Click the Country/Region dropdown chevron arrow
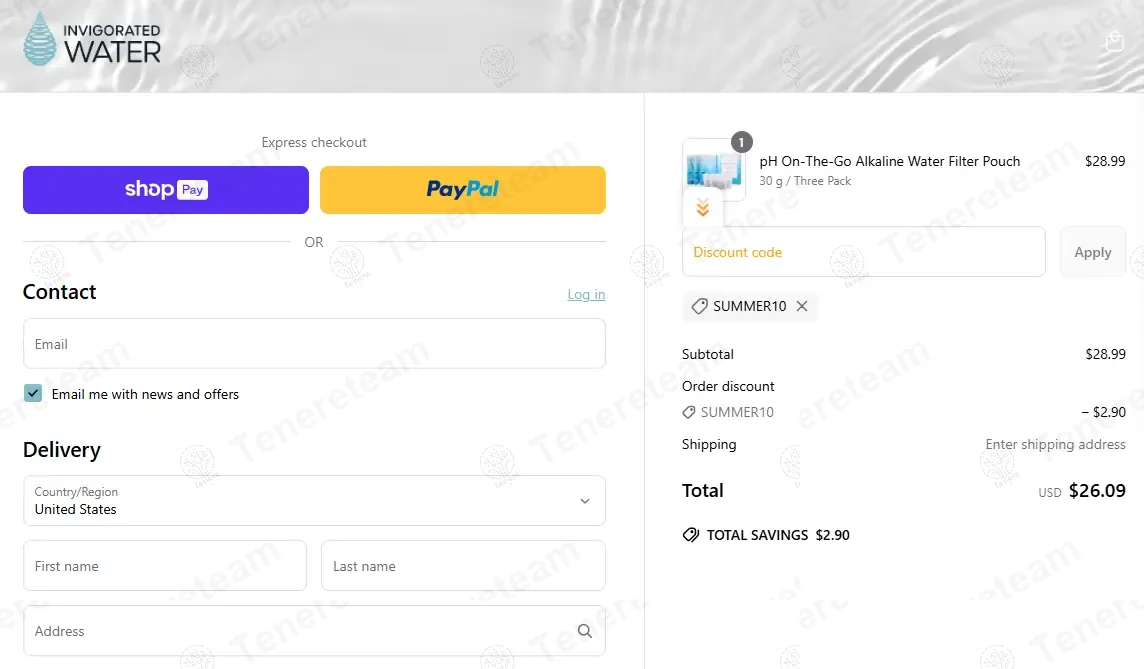This screenshot has width=1144, height=669. (584, 501)
